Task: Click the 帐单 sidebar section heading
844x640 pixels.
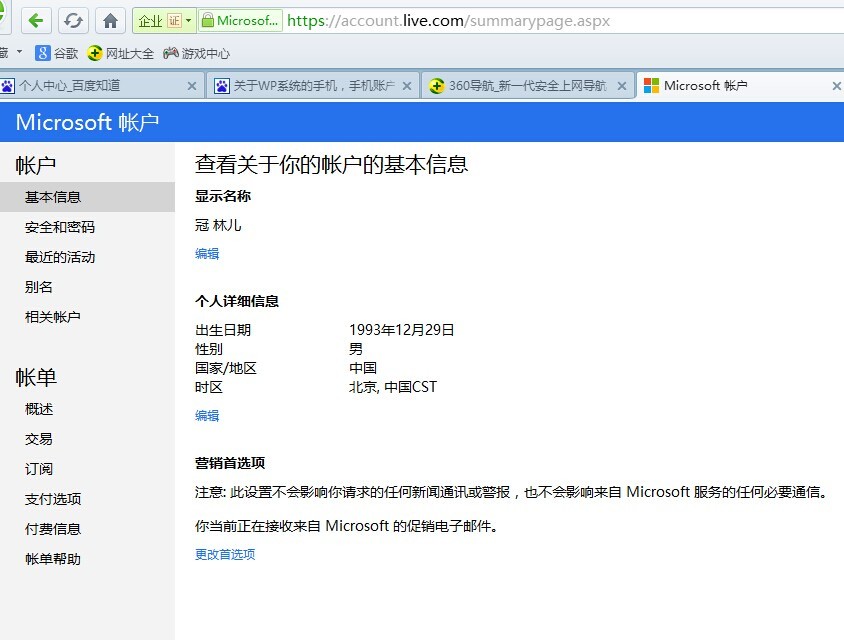Action: (x=36, y=377)
